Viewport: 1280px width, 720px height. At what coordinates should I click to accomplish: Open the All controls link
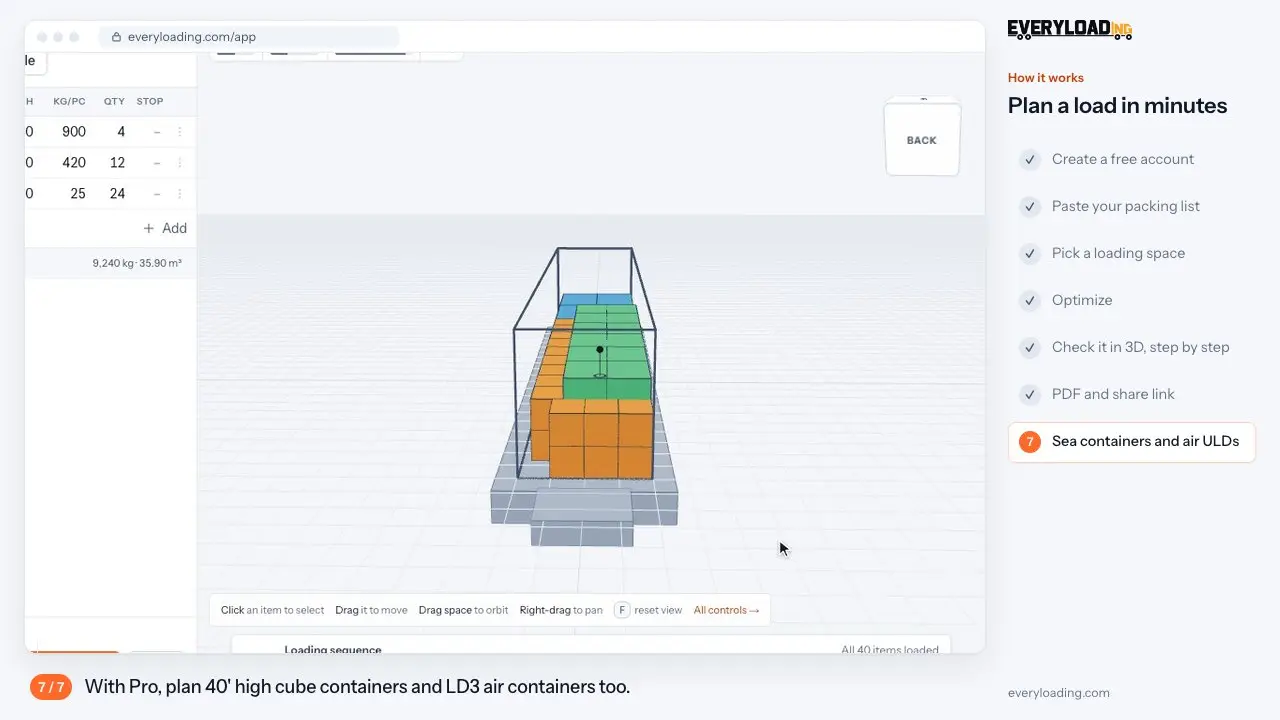pos(726,610)
